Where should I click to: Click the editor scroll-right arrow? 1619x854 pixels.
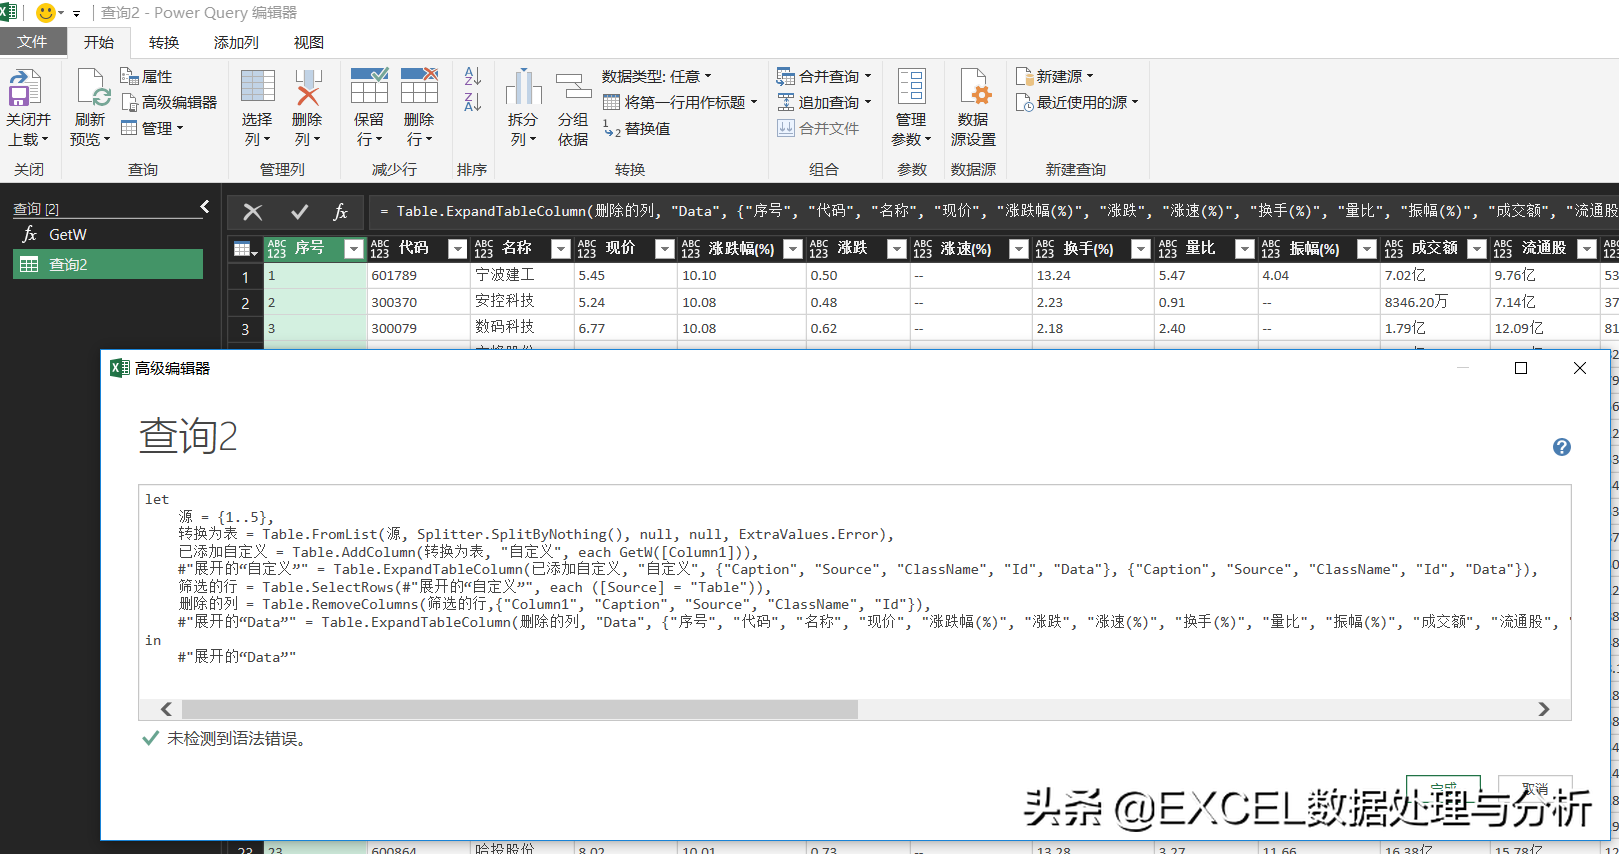[x=1544, y=709]
